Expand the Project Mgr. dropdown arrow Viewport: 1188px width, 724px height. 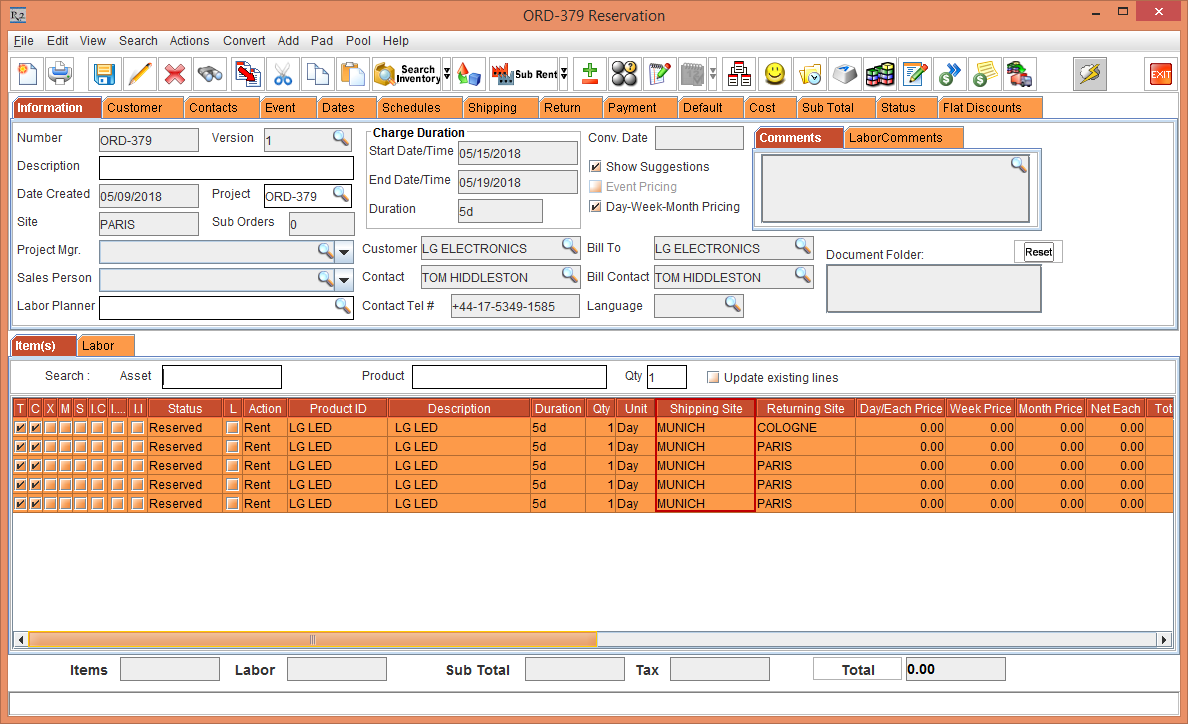(x=344, y=251)
